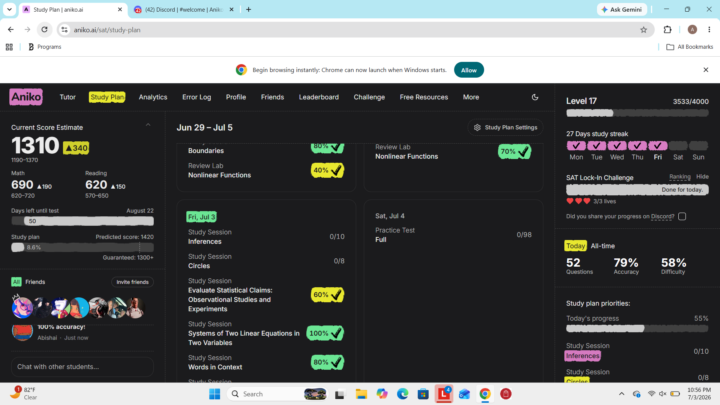Open the Profile page
Viewport: 720px width, 405px height.
(236, 97)
